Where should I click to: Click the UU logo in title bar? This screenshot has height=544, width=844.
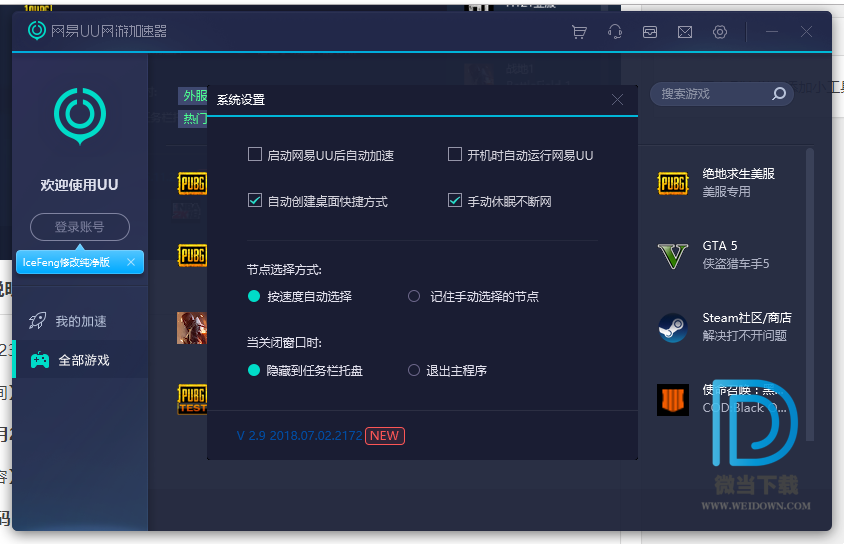(x=37, y=31)
